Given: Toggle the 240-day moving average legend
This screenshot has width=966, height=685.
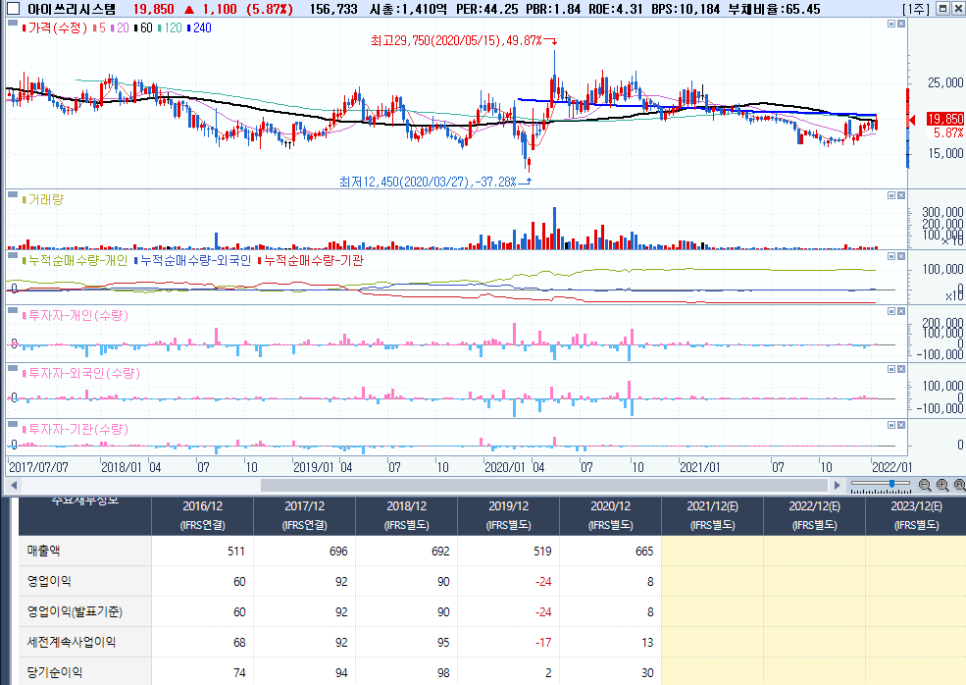Looking at the screenshot, I should click(x=199, y=28).
